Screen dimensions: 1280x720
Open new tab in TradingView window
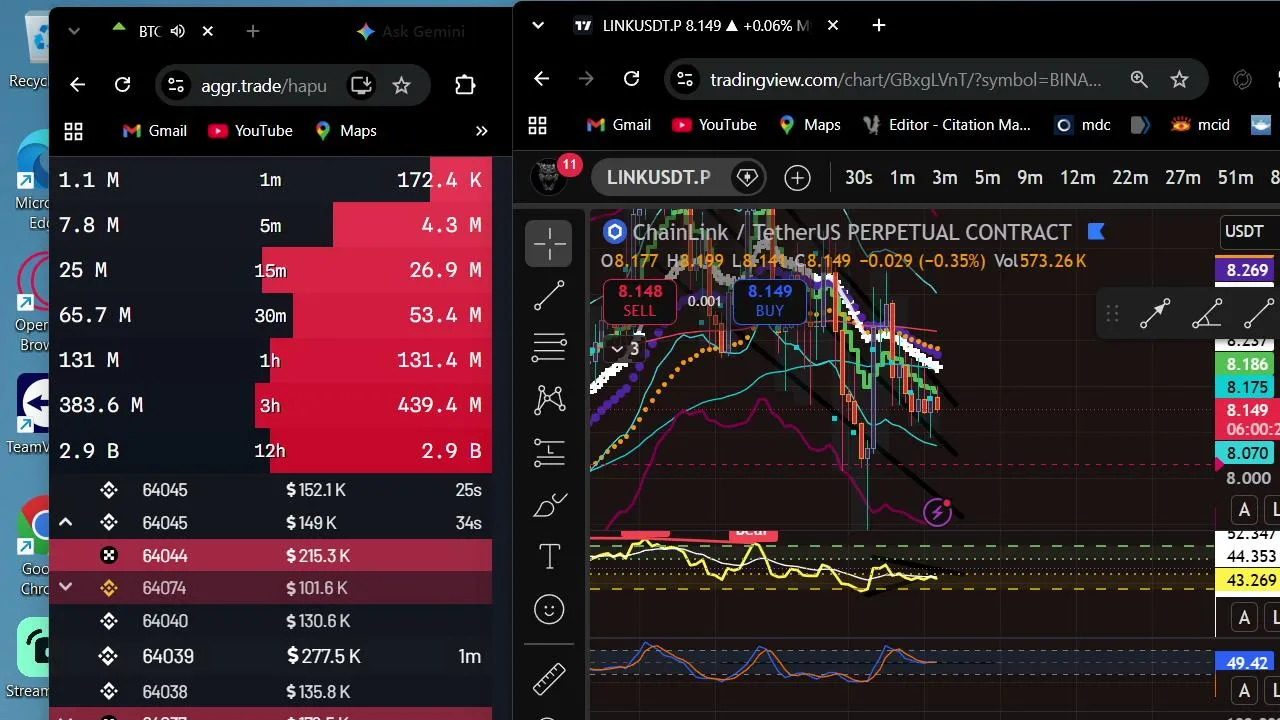879,25
